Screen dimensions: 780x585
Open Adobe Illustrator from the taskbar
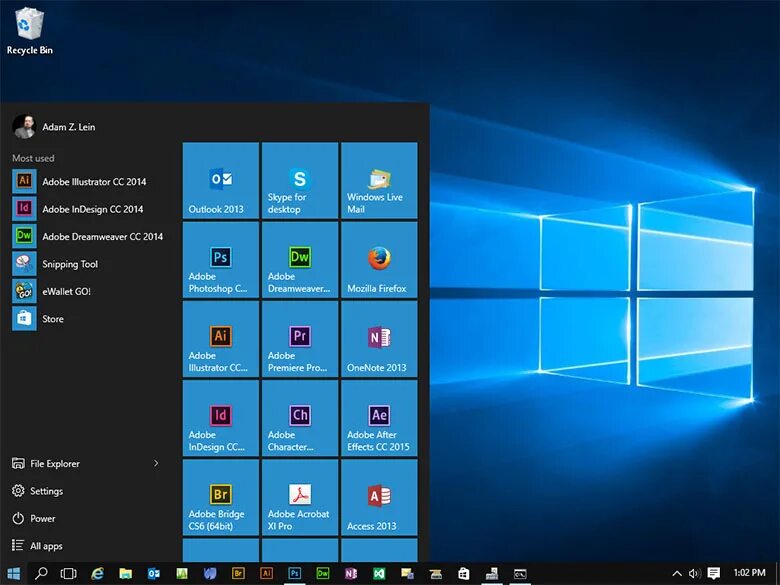click(x=267, y=574)
